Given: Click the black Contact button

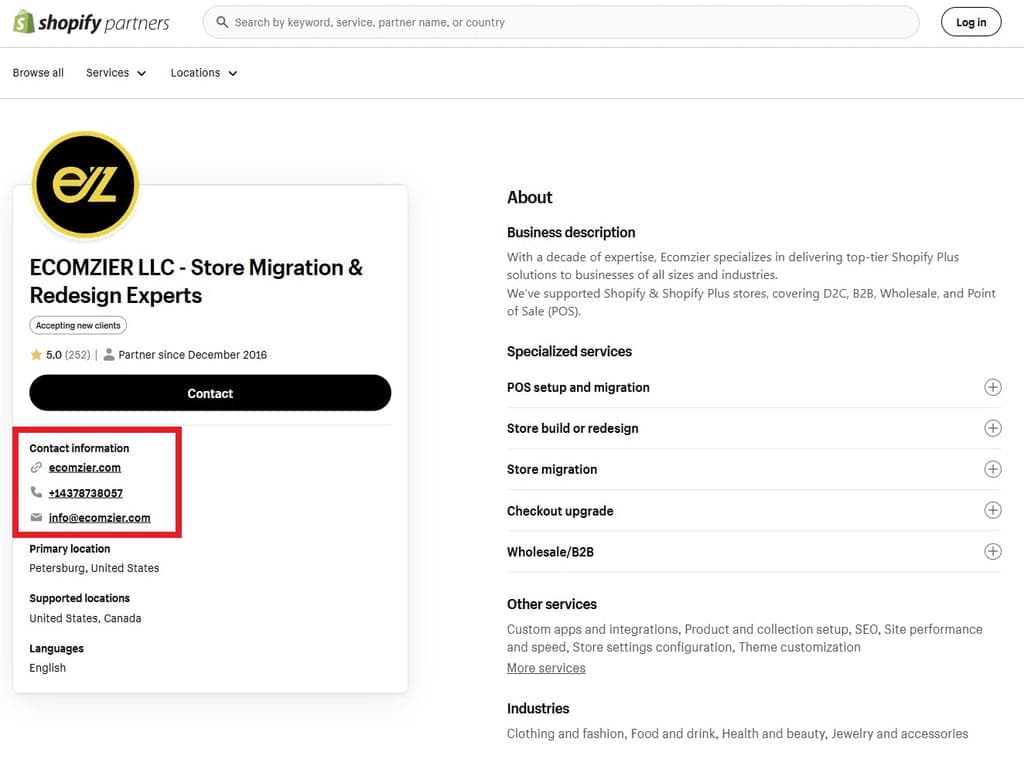Looking at the screenshot, I should (210, 393).
